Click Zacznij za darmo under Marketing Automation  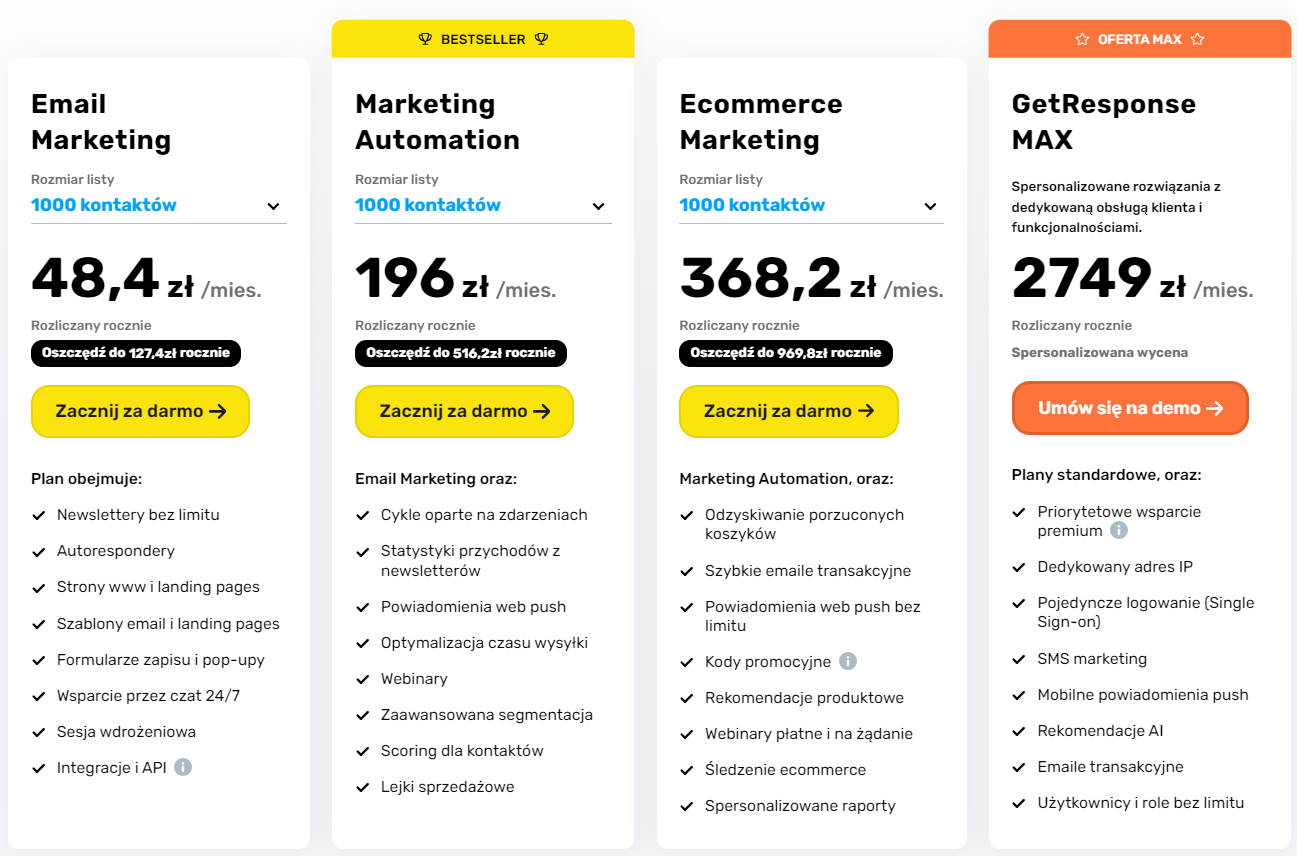[x=464, y=411]
